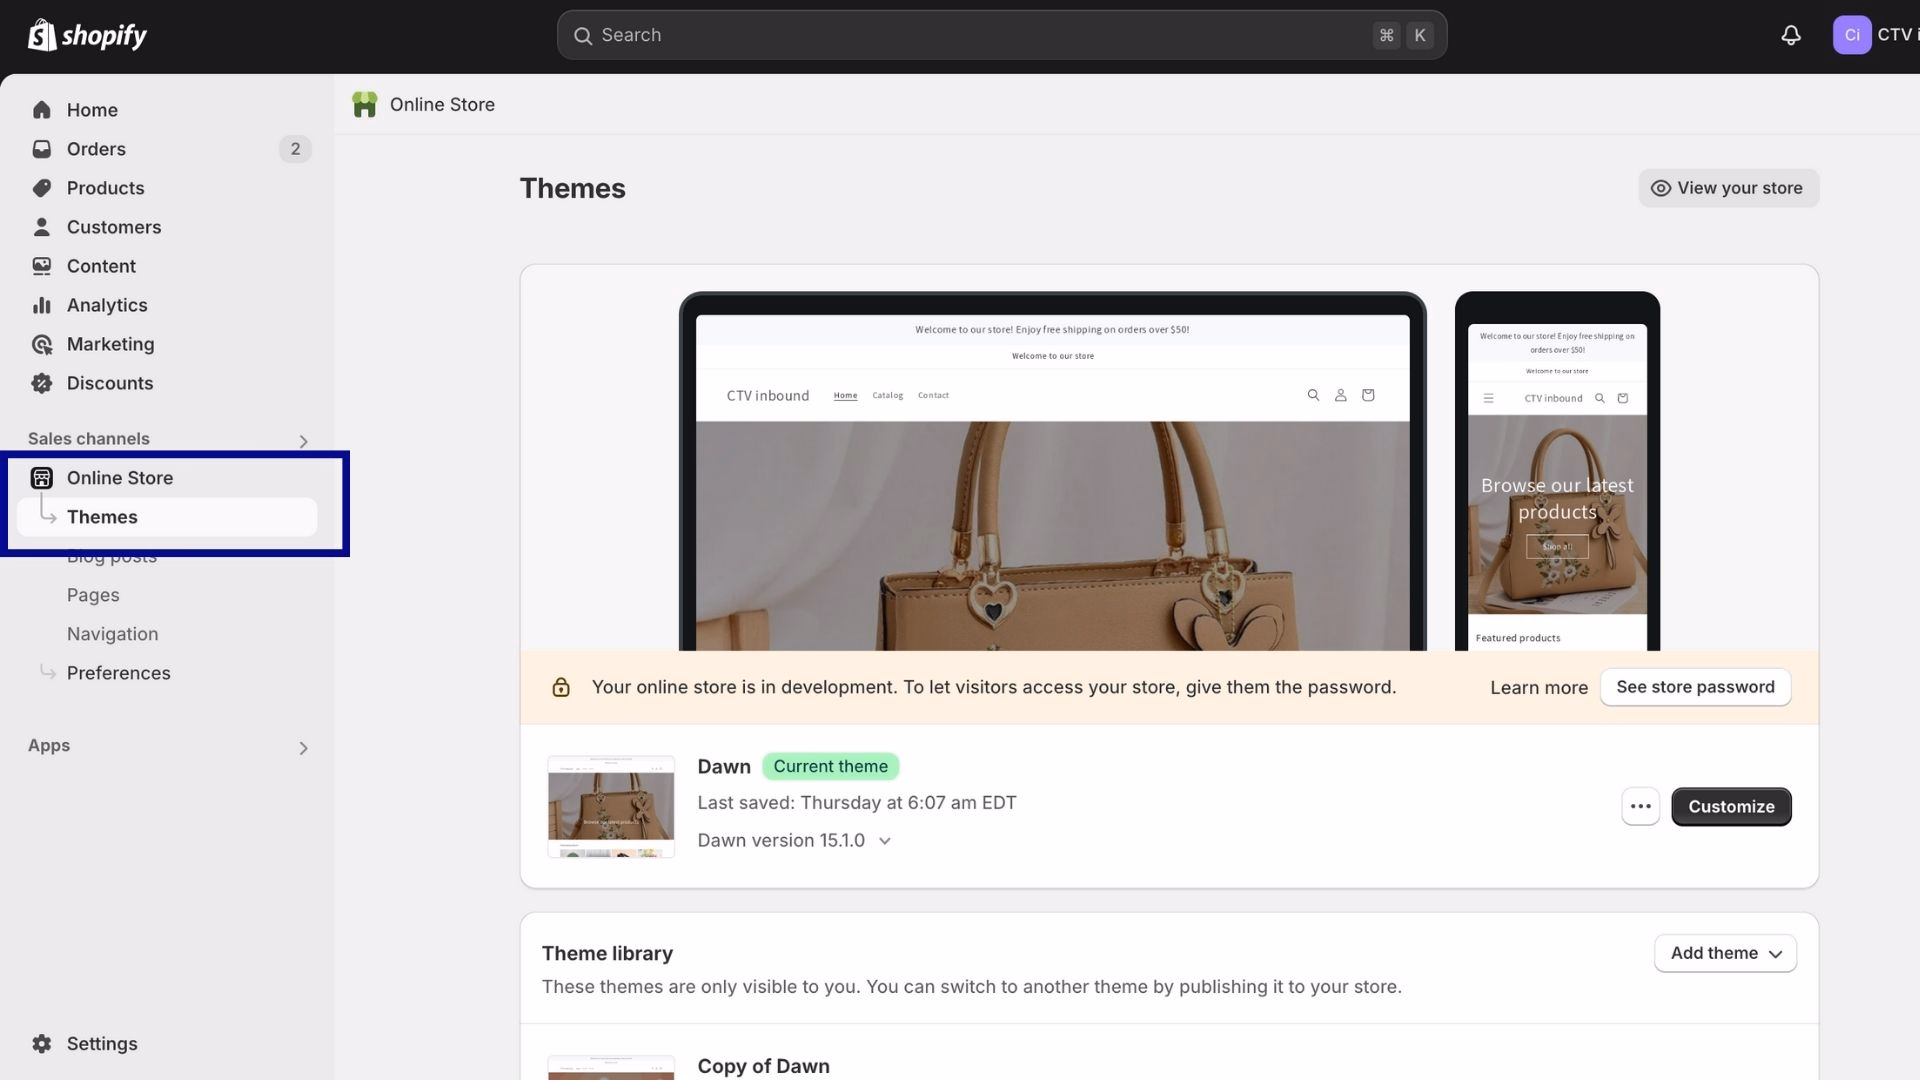The height and width of the screenshot is (1080, 1920).
Task: Click the green store icon in the header
Action: click(x=365, y=105)
